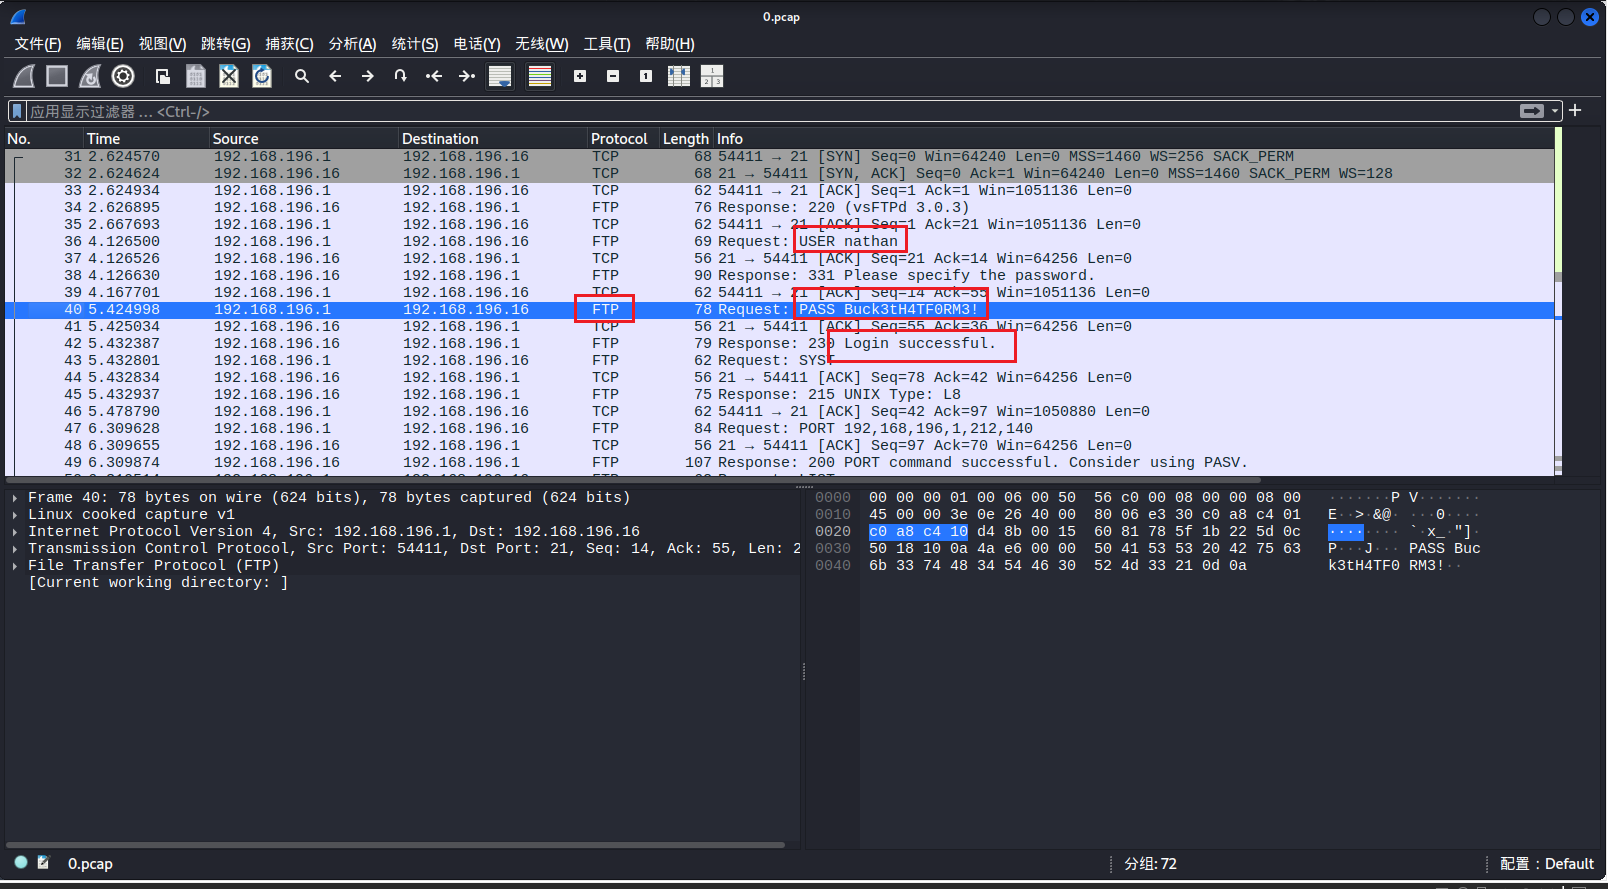Open the display filter history dropdown
1608x889 pixels.
coord(1555,111)
